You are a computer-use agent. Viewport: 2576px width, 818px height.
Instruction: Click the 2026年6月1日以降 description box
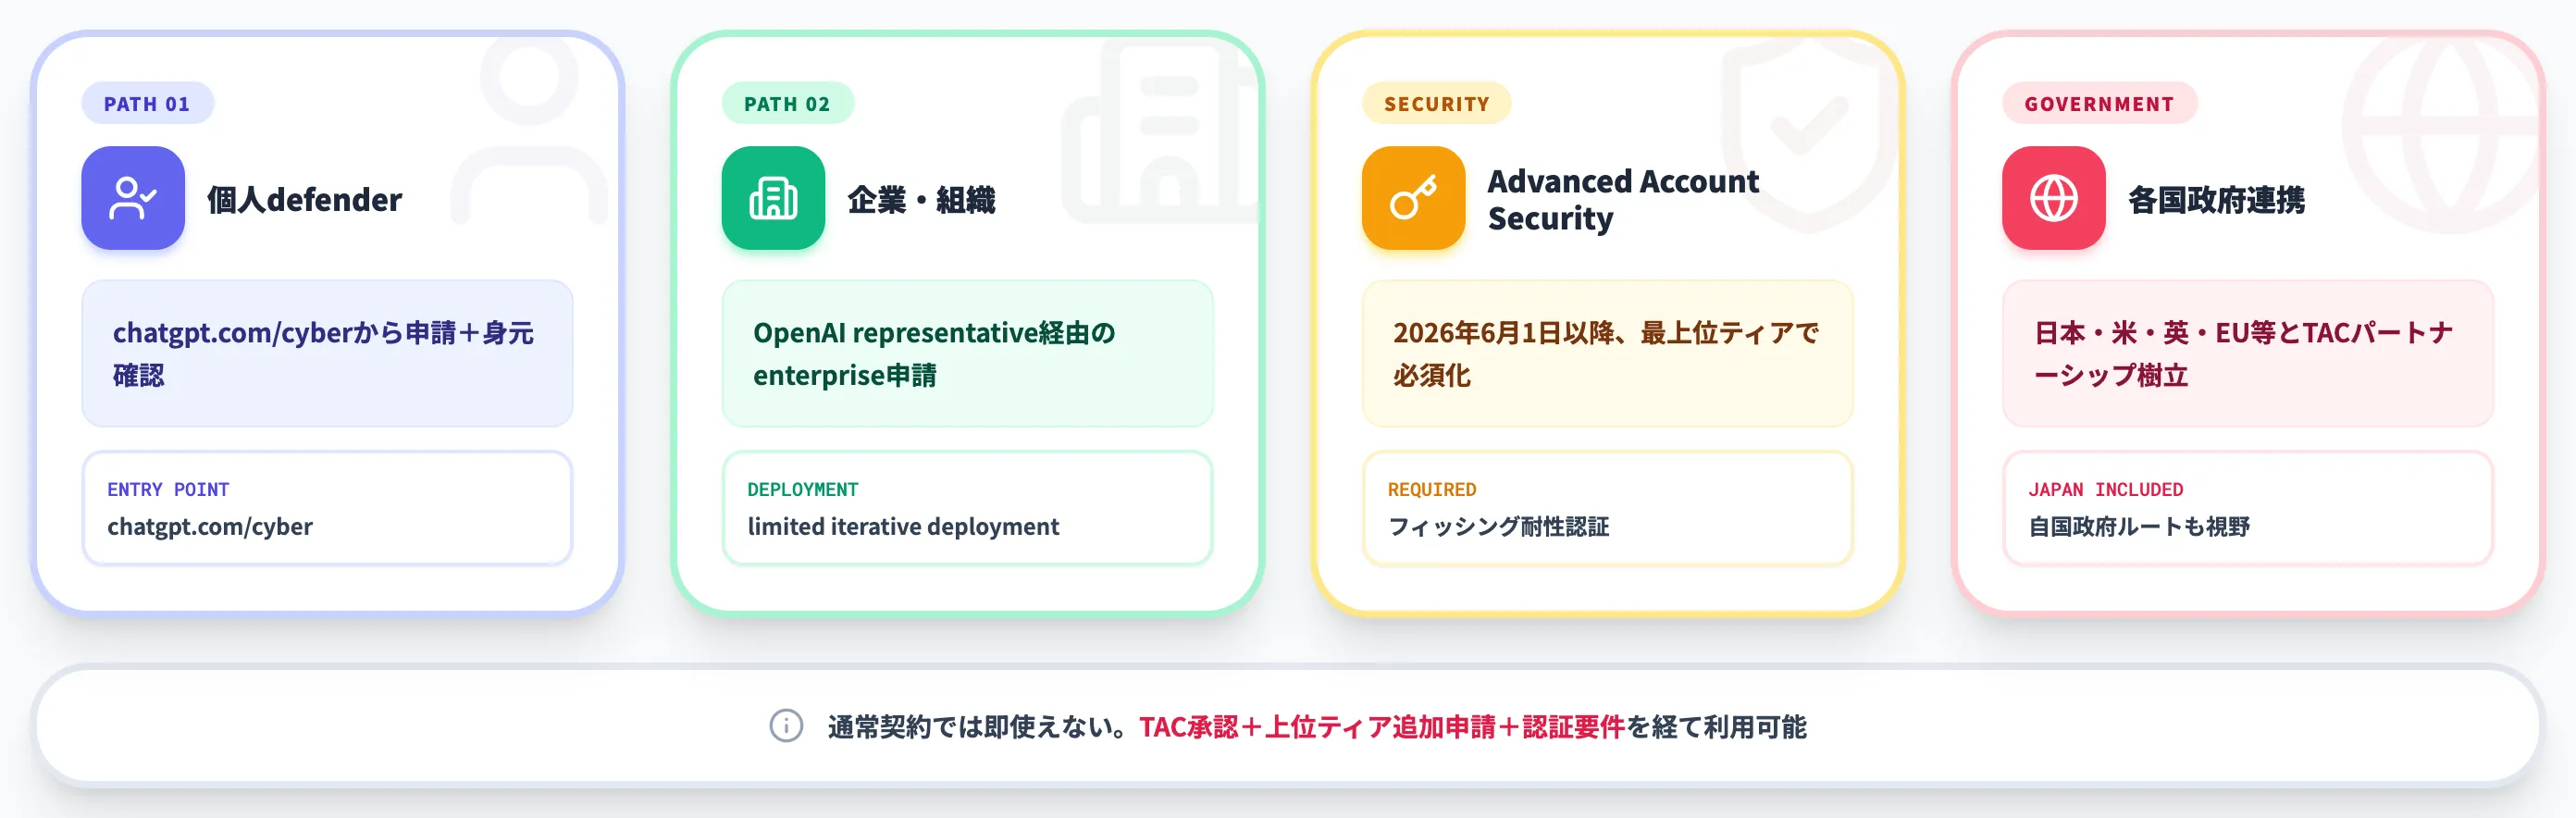click(x=1607, y=354)
